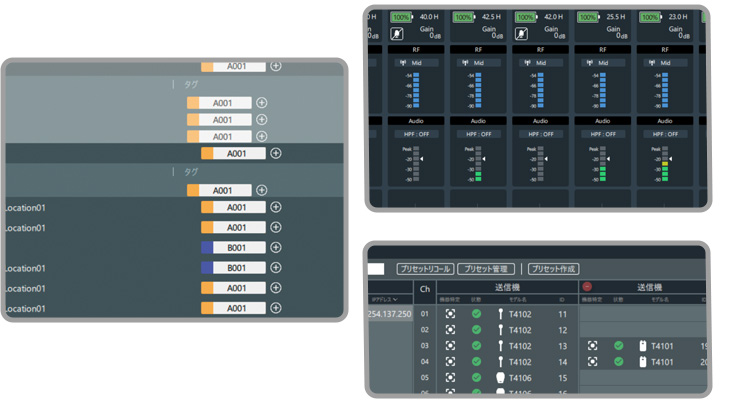Image resolution: width=734 pixels, height=400 pixels.
Task: Toggle HPF : OFF on the 42.0 H channel
Action: click(x=541, y=134)
